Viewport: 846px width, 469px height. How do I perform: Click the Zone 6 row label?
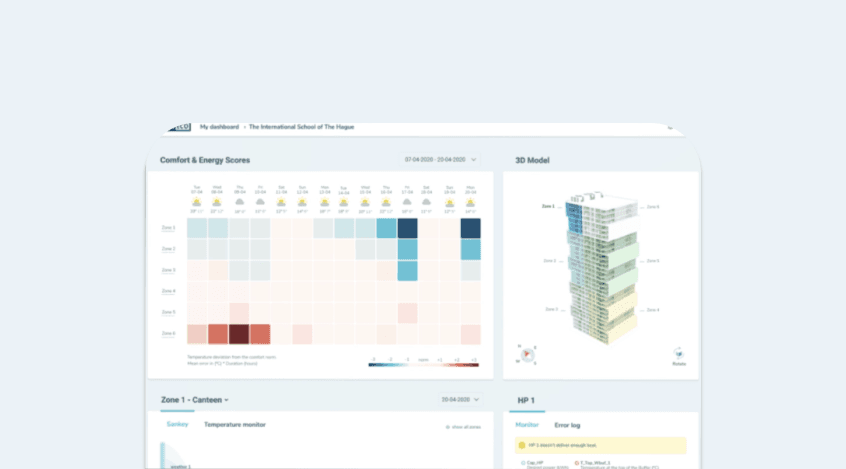[168, 333]
